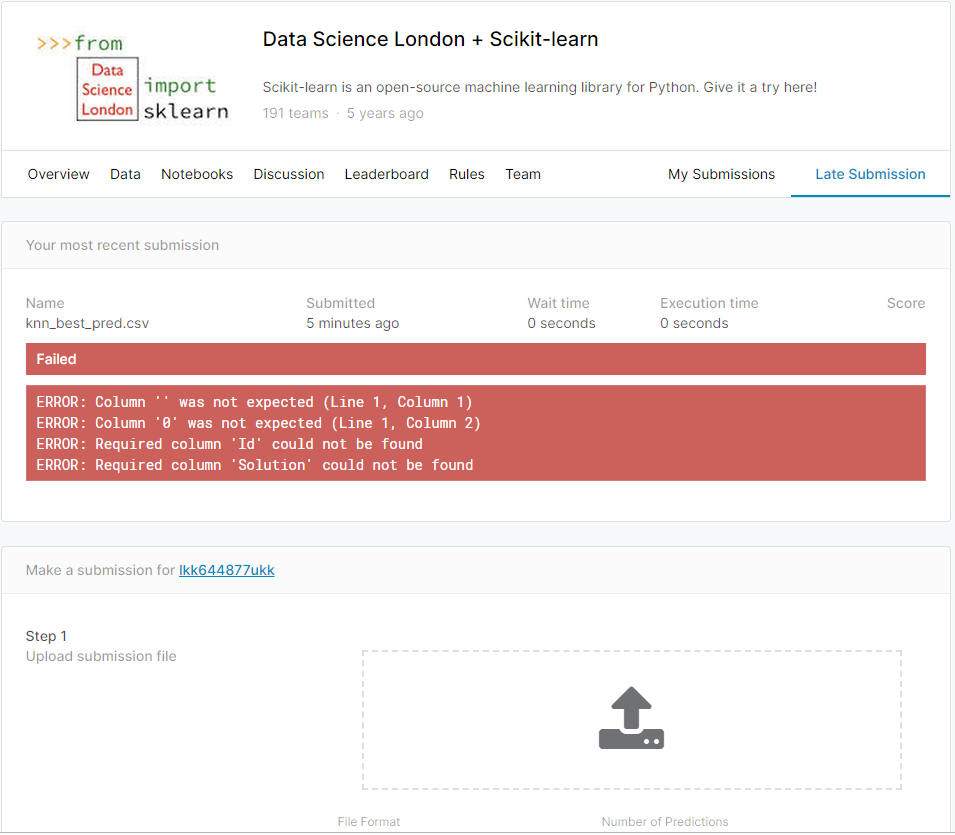Screen dimensions: 955x835
Task: Select the Team tab
Action: (x=523, y=174)
